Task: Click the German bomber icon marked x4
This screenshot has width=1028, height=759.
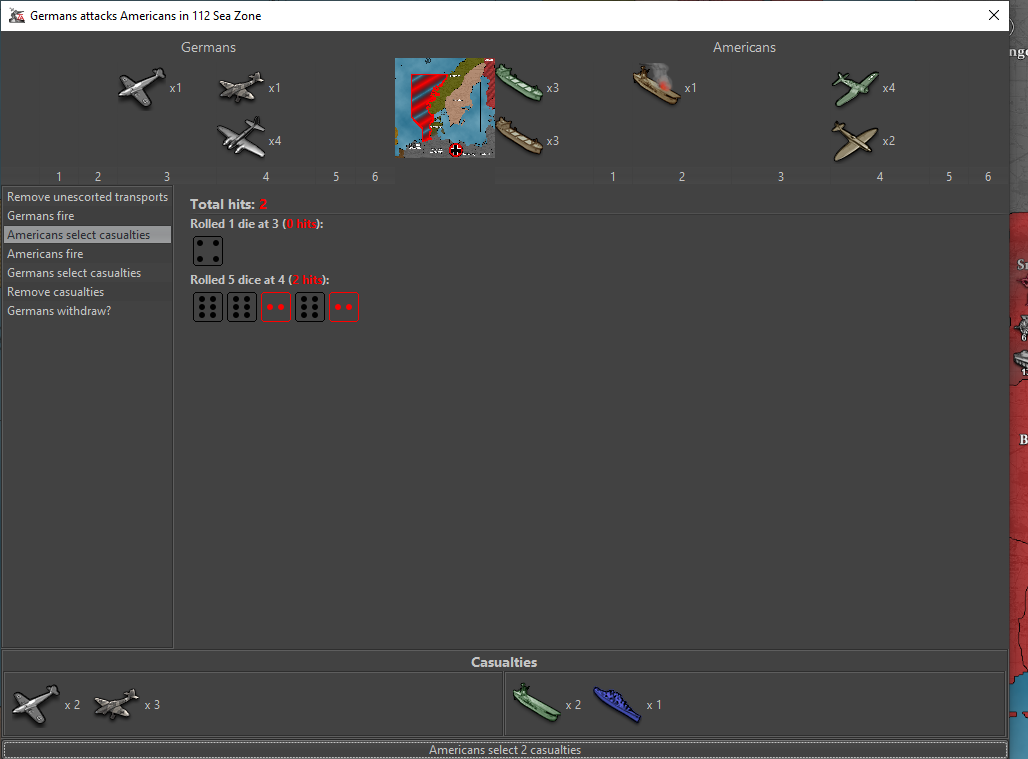Action: point(241,139)
